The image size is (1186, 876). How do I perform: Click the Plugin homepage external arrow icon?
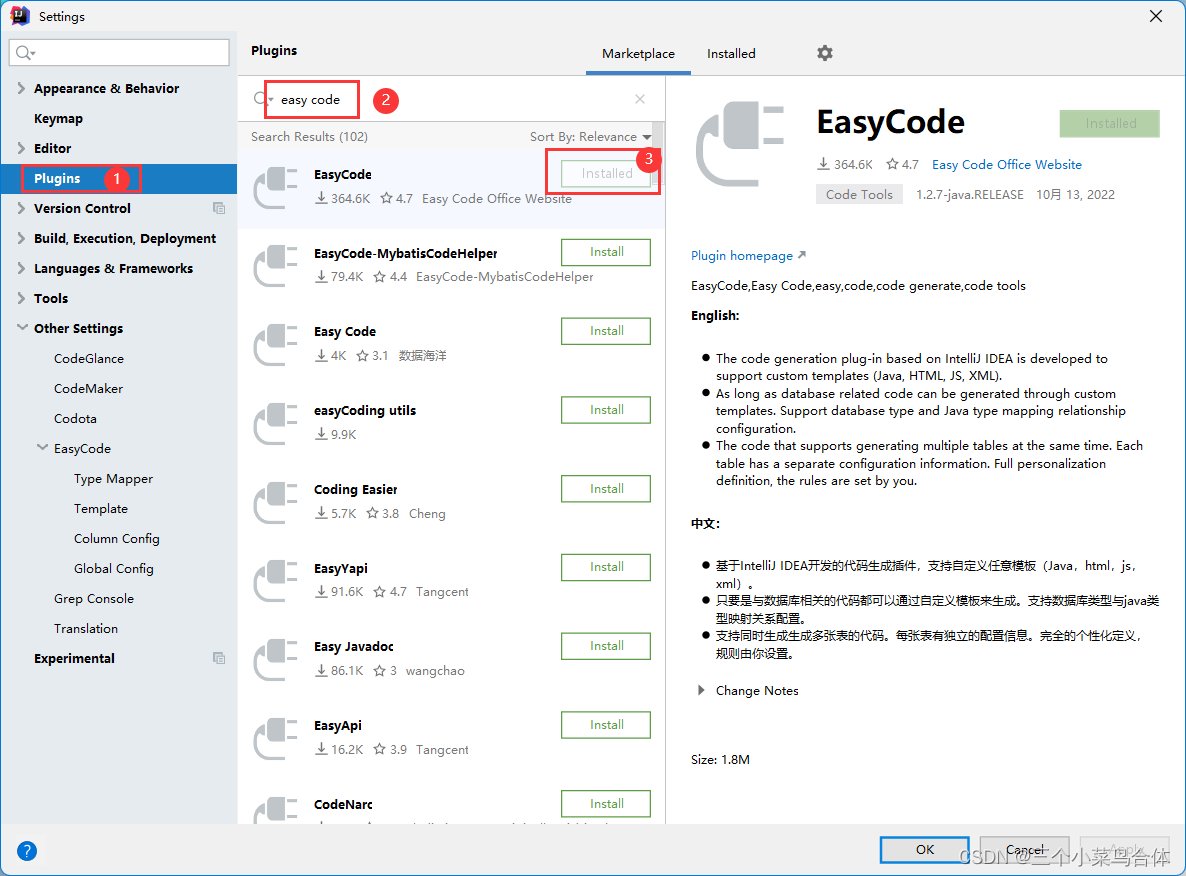click(x=802, y=255)
